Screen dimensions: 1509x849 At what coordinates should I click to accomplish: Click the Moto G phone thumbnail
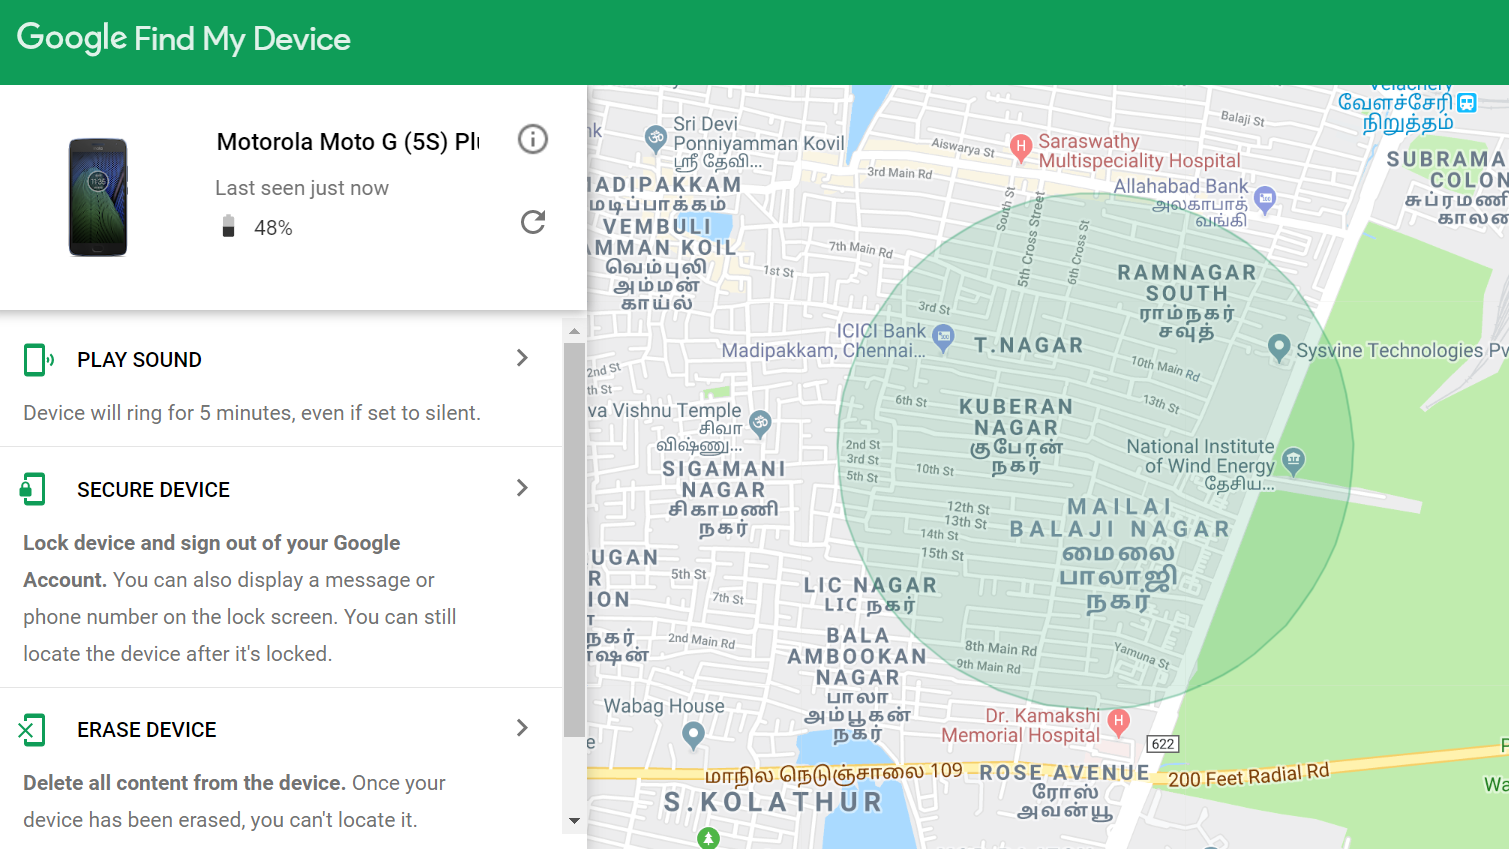(96, 196)
